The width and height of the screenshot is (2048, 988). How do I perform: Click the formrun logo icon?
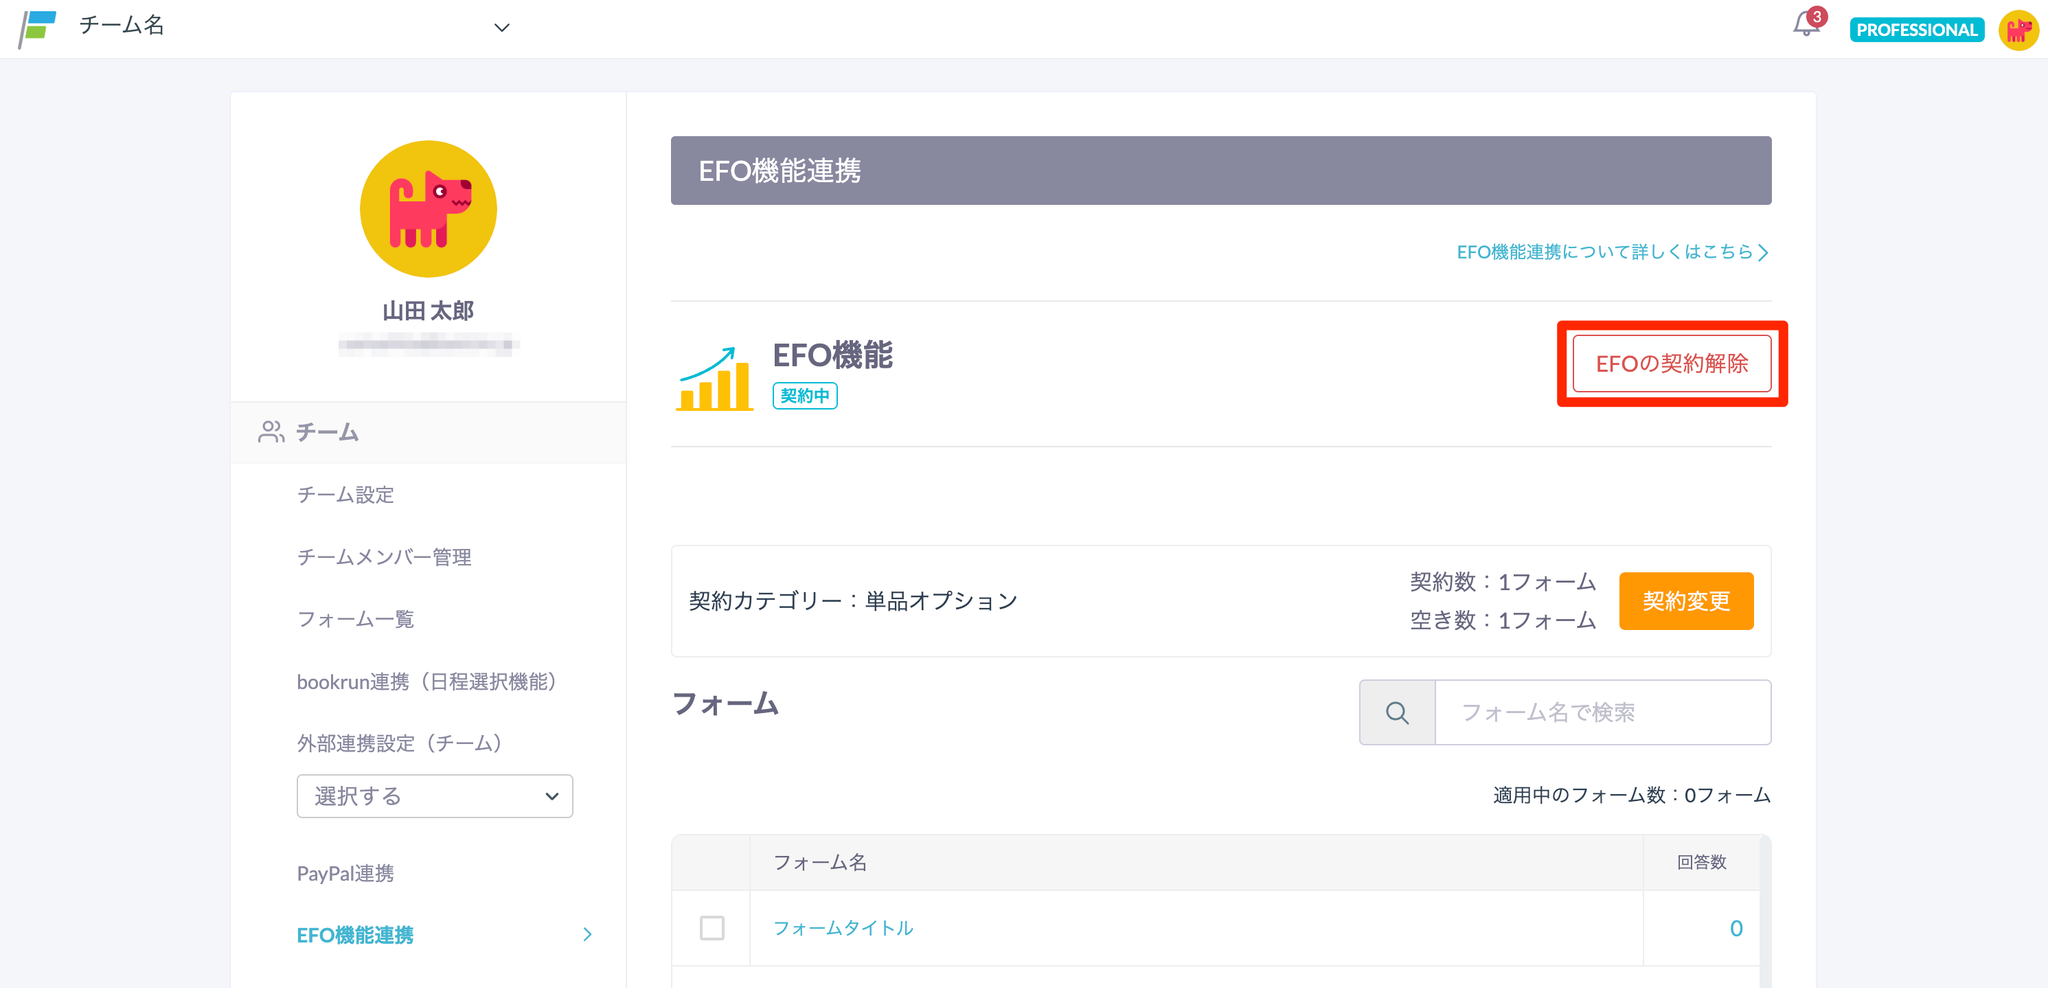pyautogui.click(x=38, y=28)
